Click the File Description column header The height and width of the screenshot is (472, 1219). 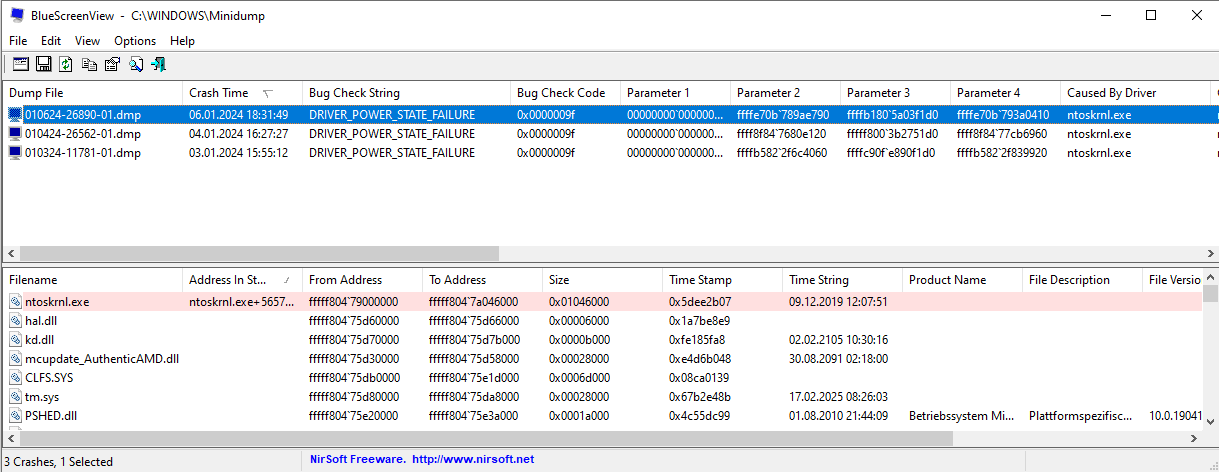[x=1083, y=280]
